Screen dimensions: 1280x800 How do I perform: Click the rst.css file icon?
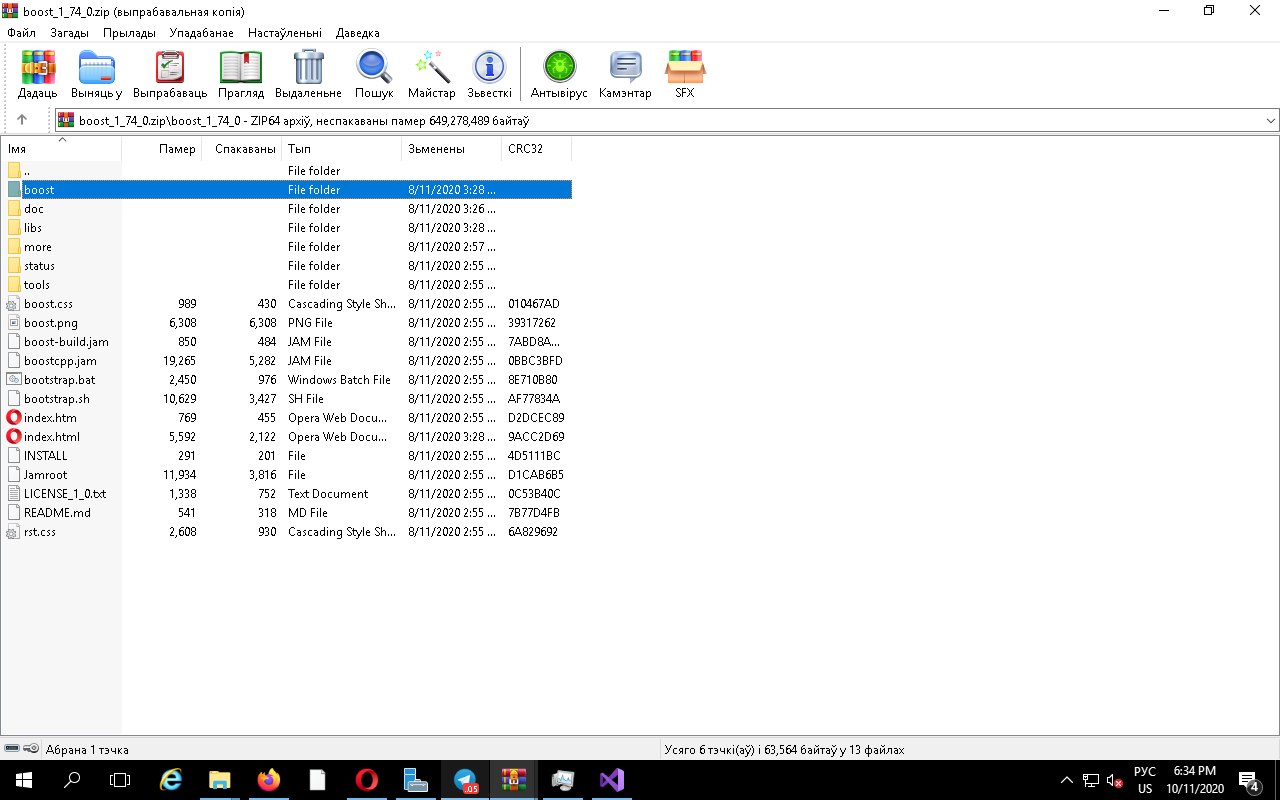point(14,532)
